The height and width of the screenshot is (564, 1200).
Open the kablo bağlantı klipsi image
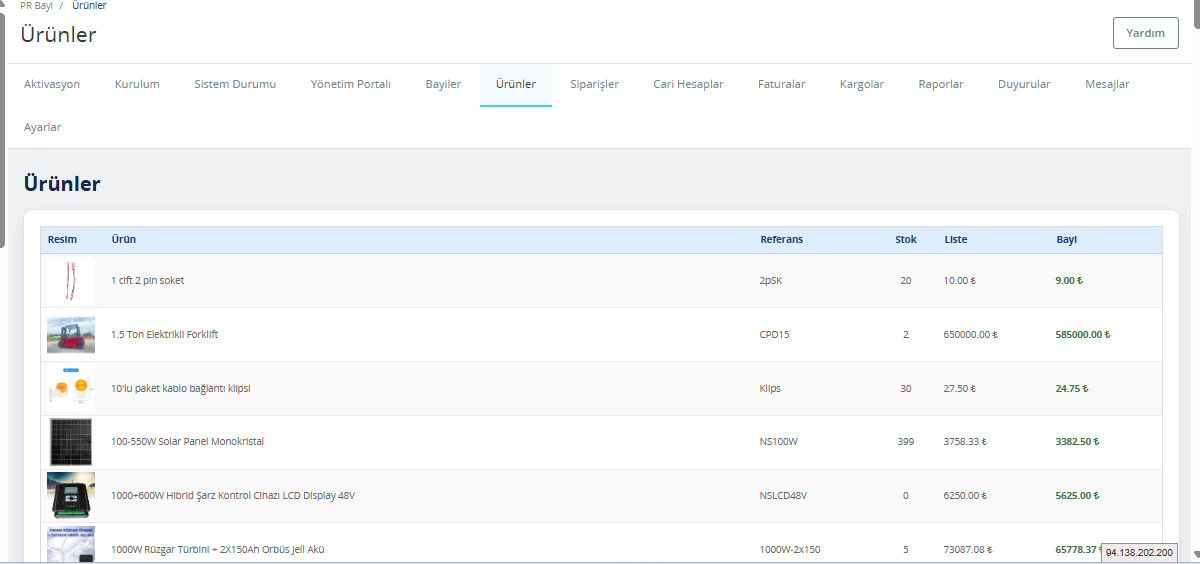71,389
